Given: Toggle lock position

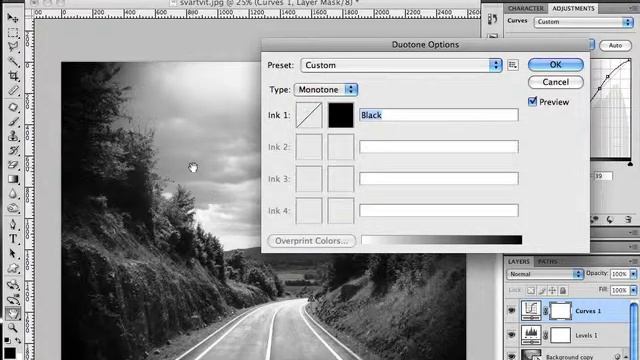Looking at the screenshot, I should pos(552,291).
